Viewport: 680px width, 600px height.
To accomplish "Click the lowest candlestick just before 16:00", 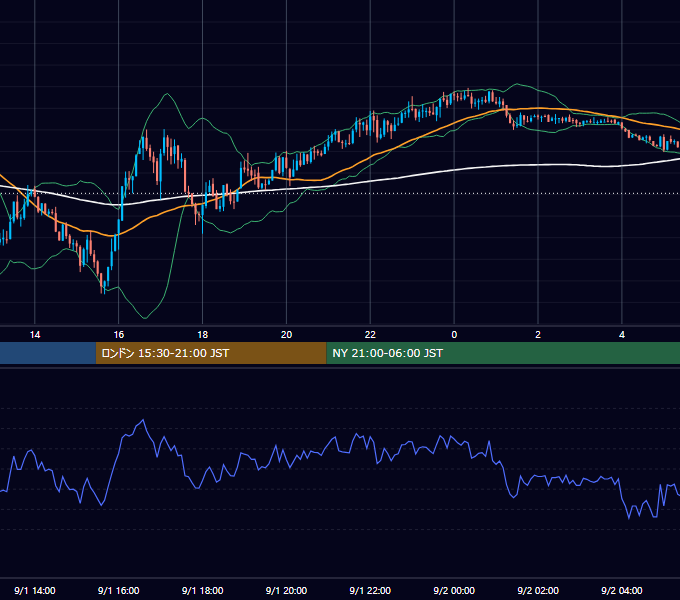I will point(103,282).
